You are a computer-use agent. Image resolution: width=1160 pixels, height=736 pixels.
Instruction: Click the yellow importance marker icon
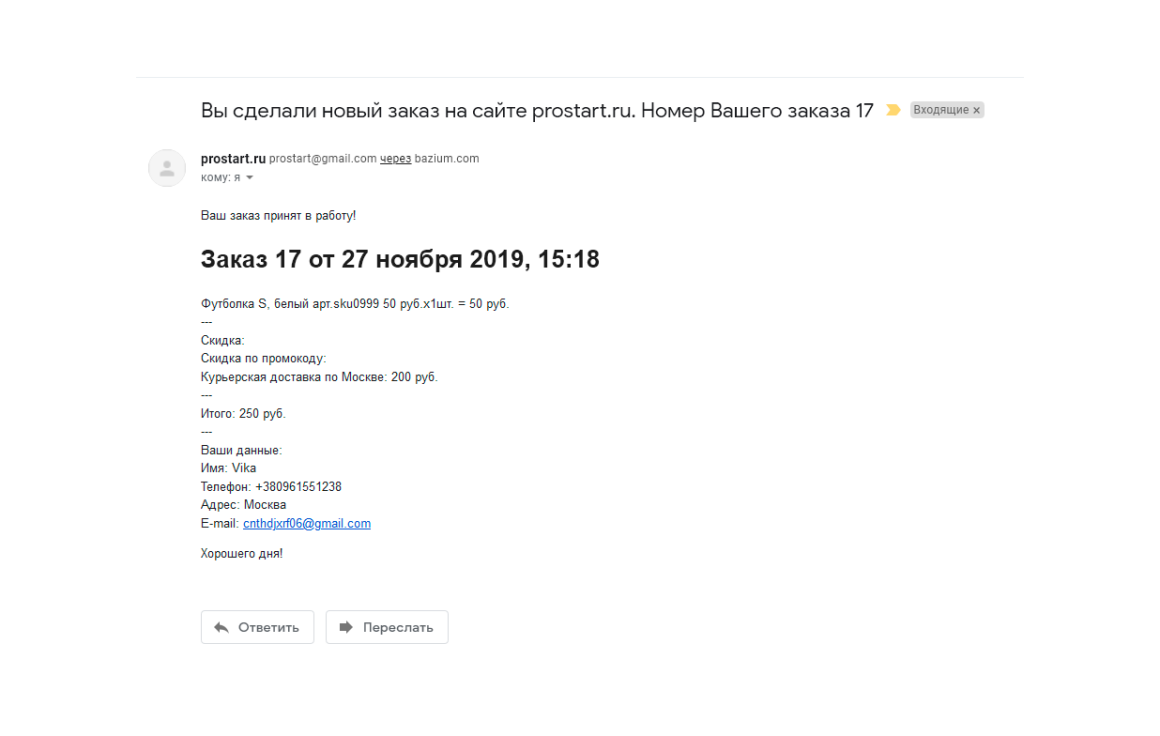[893, 110]
